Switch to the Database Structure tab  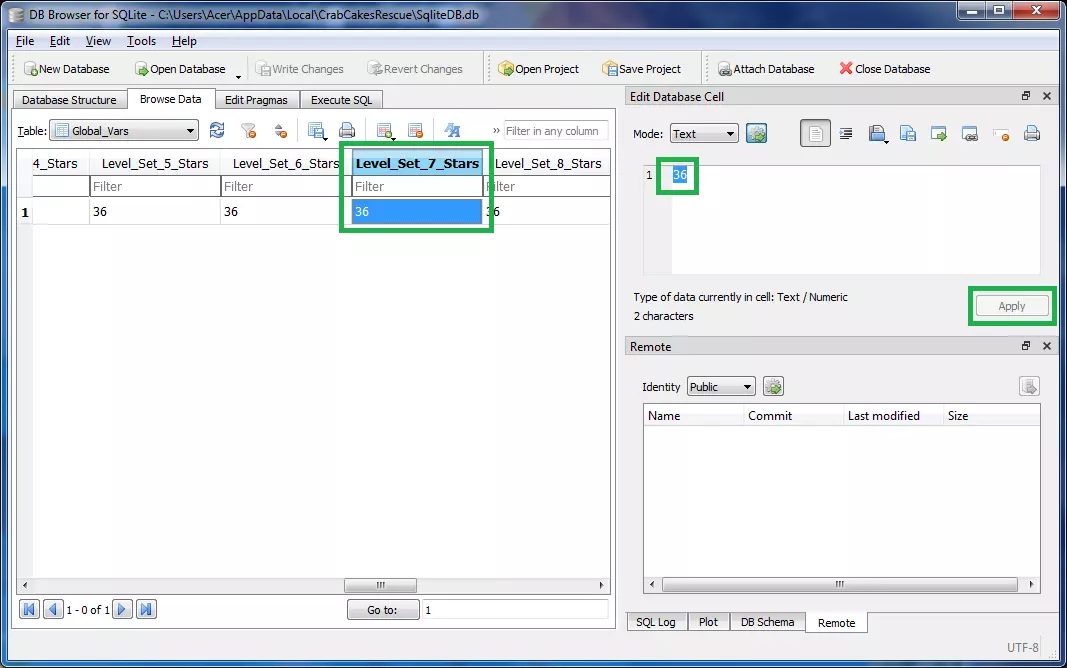click(x=69, y=100)
